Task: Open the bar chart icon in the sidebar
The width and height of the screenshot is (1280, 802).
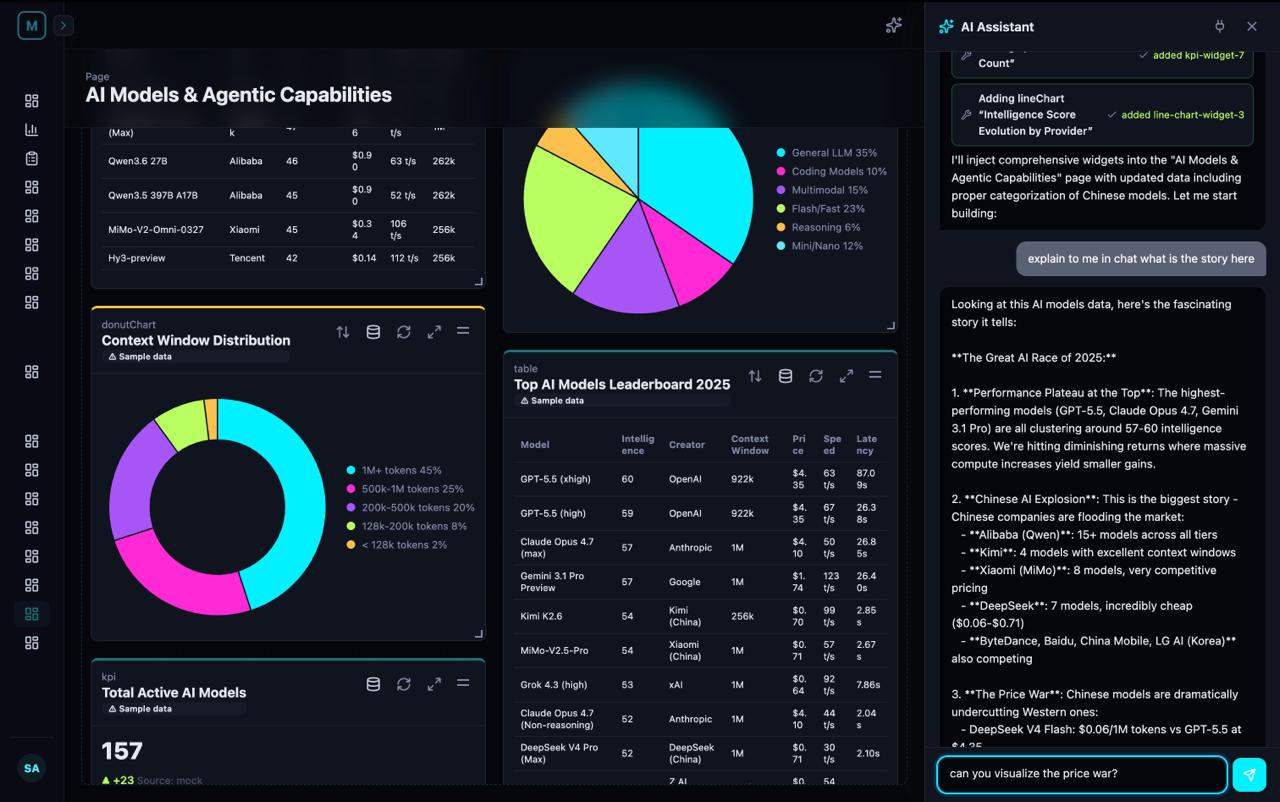Action: pyautogui.click(x=32, y=130)
